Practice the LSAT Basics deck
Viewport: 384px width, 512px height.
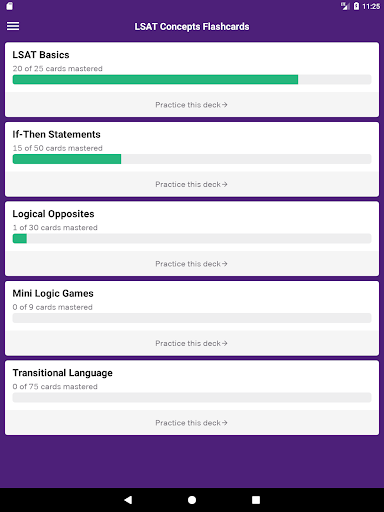(192, 105)
